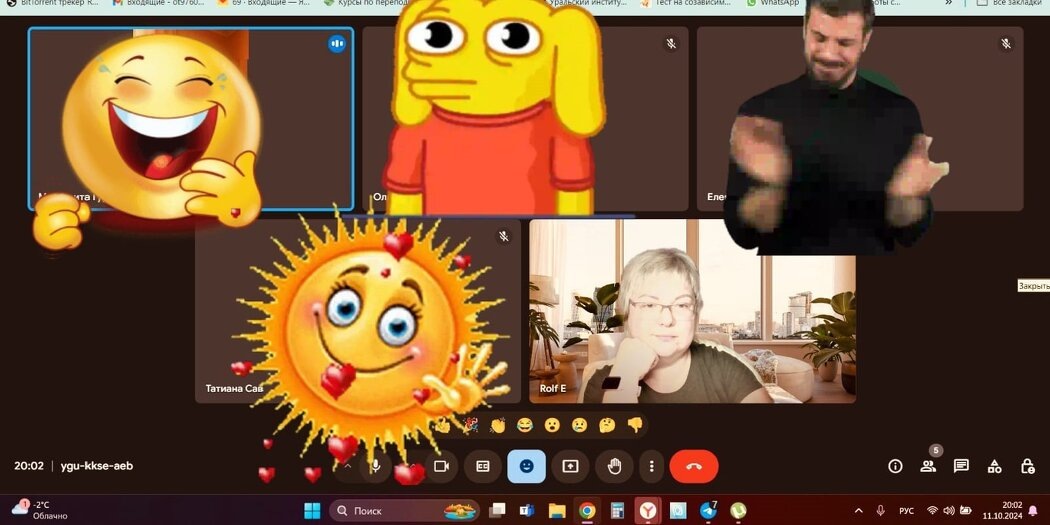
Task: Open uTorrent from the taskbar
Action: click(738, 511)
